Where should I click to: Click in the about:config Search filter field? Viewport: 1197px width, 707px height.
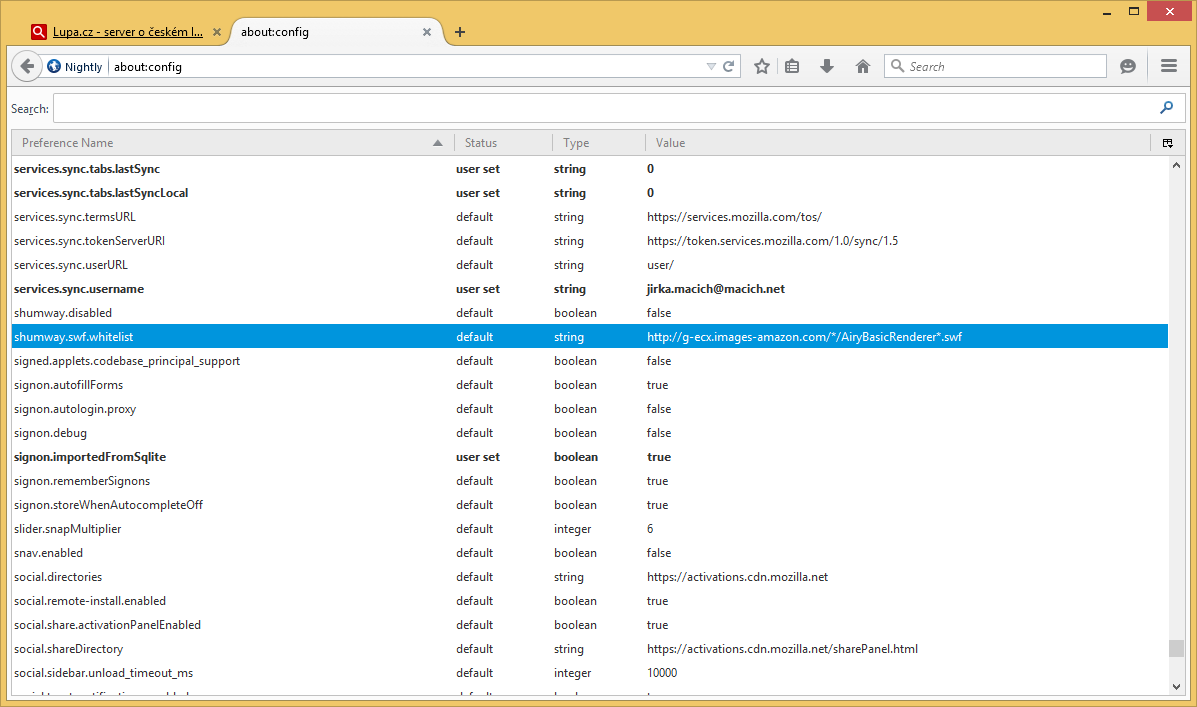pyautogui.click(x=600, y=108)
